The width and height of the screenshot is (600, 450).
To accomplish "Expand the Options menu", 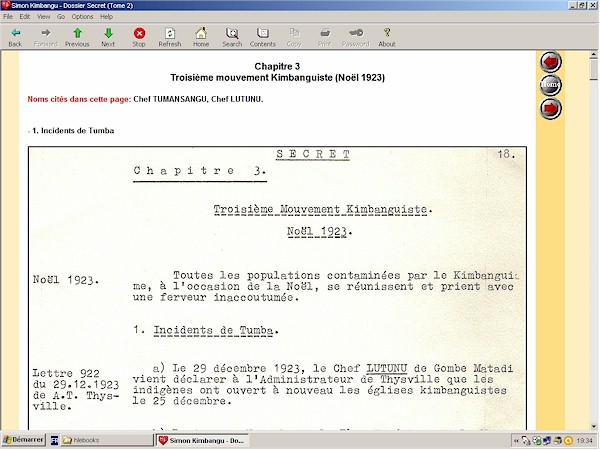I will (x=82, y=17).
